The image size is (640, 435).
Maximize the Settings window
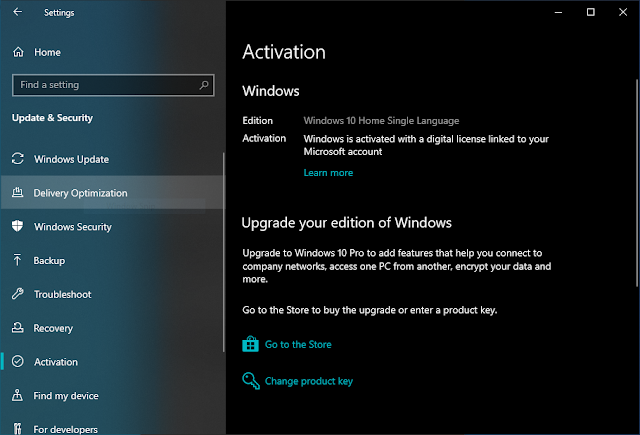click(591, 12)
